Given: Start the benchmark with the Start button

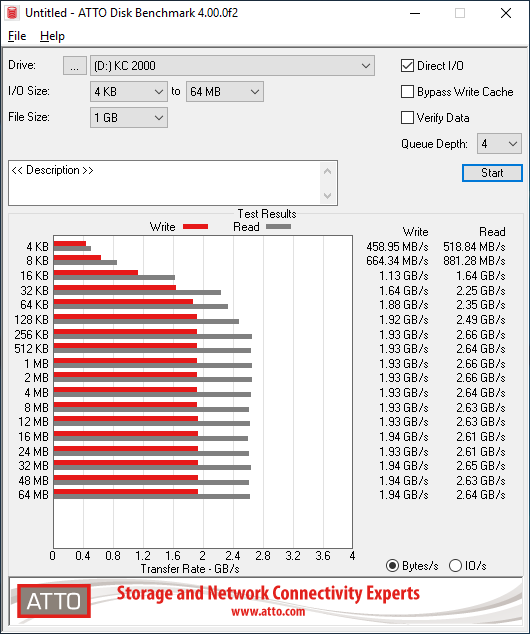Looking at the screenshot, I should 492,173.
